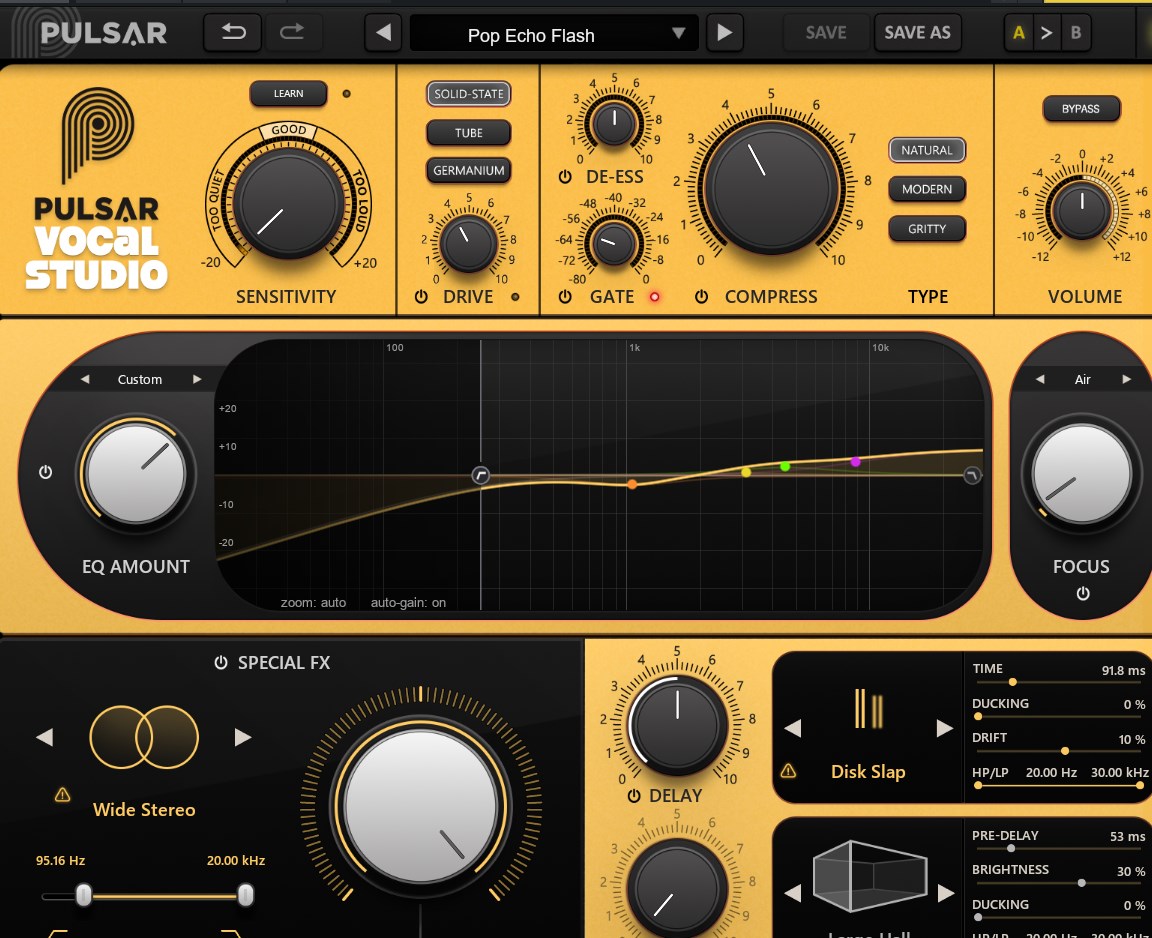The height and width of the screenshot is (938, 1152).
Task: Click the delay TIME slider handle
Action: click(1012, 682)
